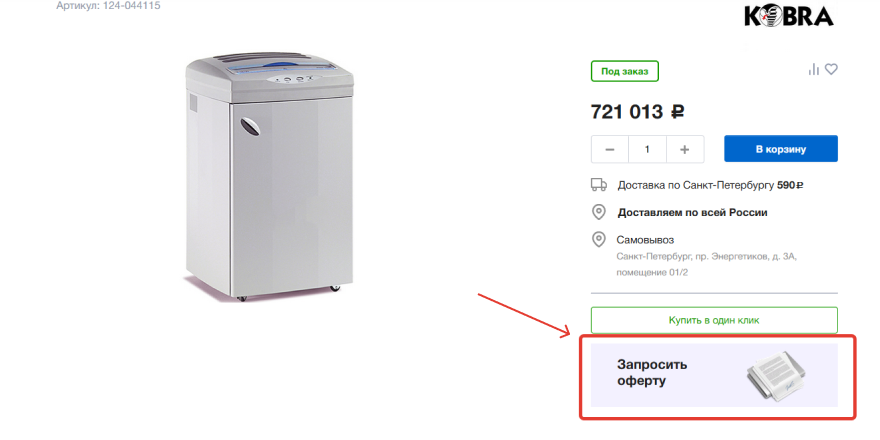Click the 721 013 ₽ price
The image size is (880, 440).
tap(638, 112)
